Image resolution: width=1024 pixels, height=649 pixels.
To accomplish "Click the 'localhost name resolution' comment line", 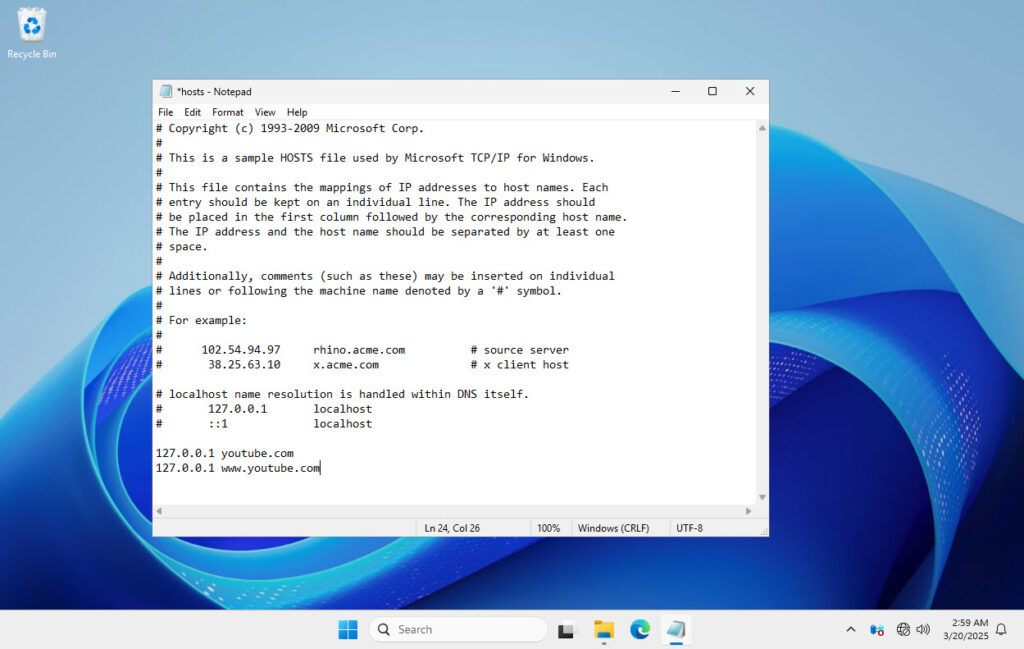I will tap(342, 394).
